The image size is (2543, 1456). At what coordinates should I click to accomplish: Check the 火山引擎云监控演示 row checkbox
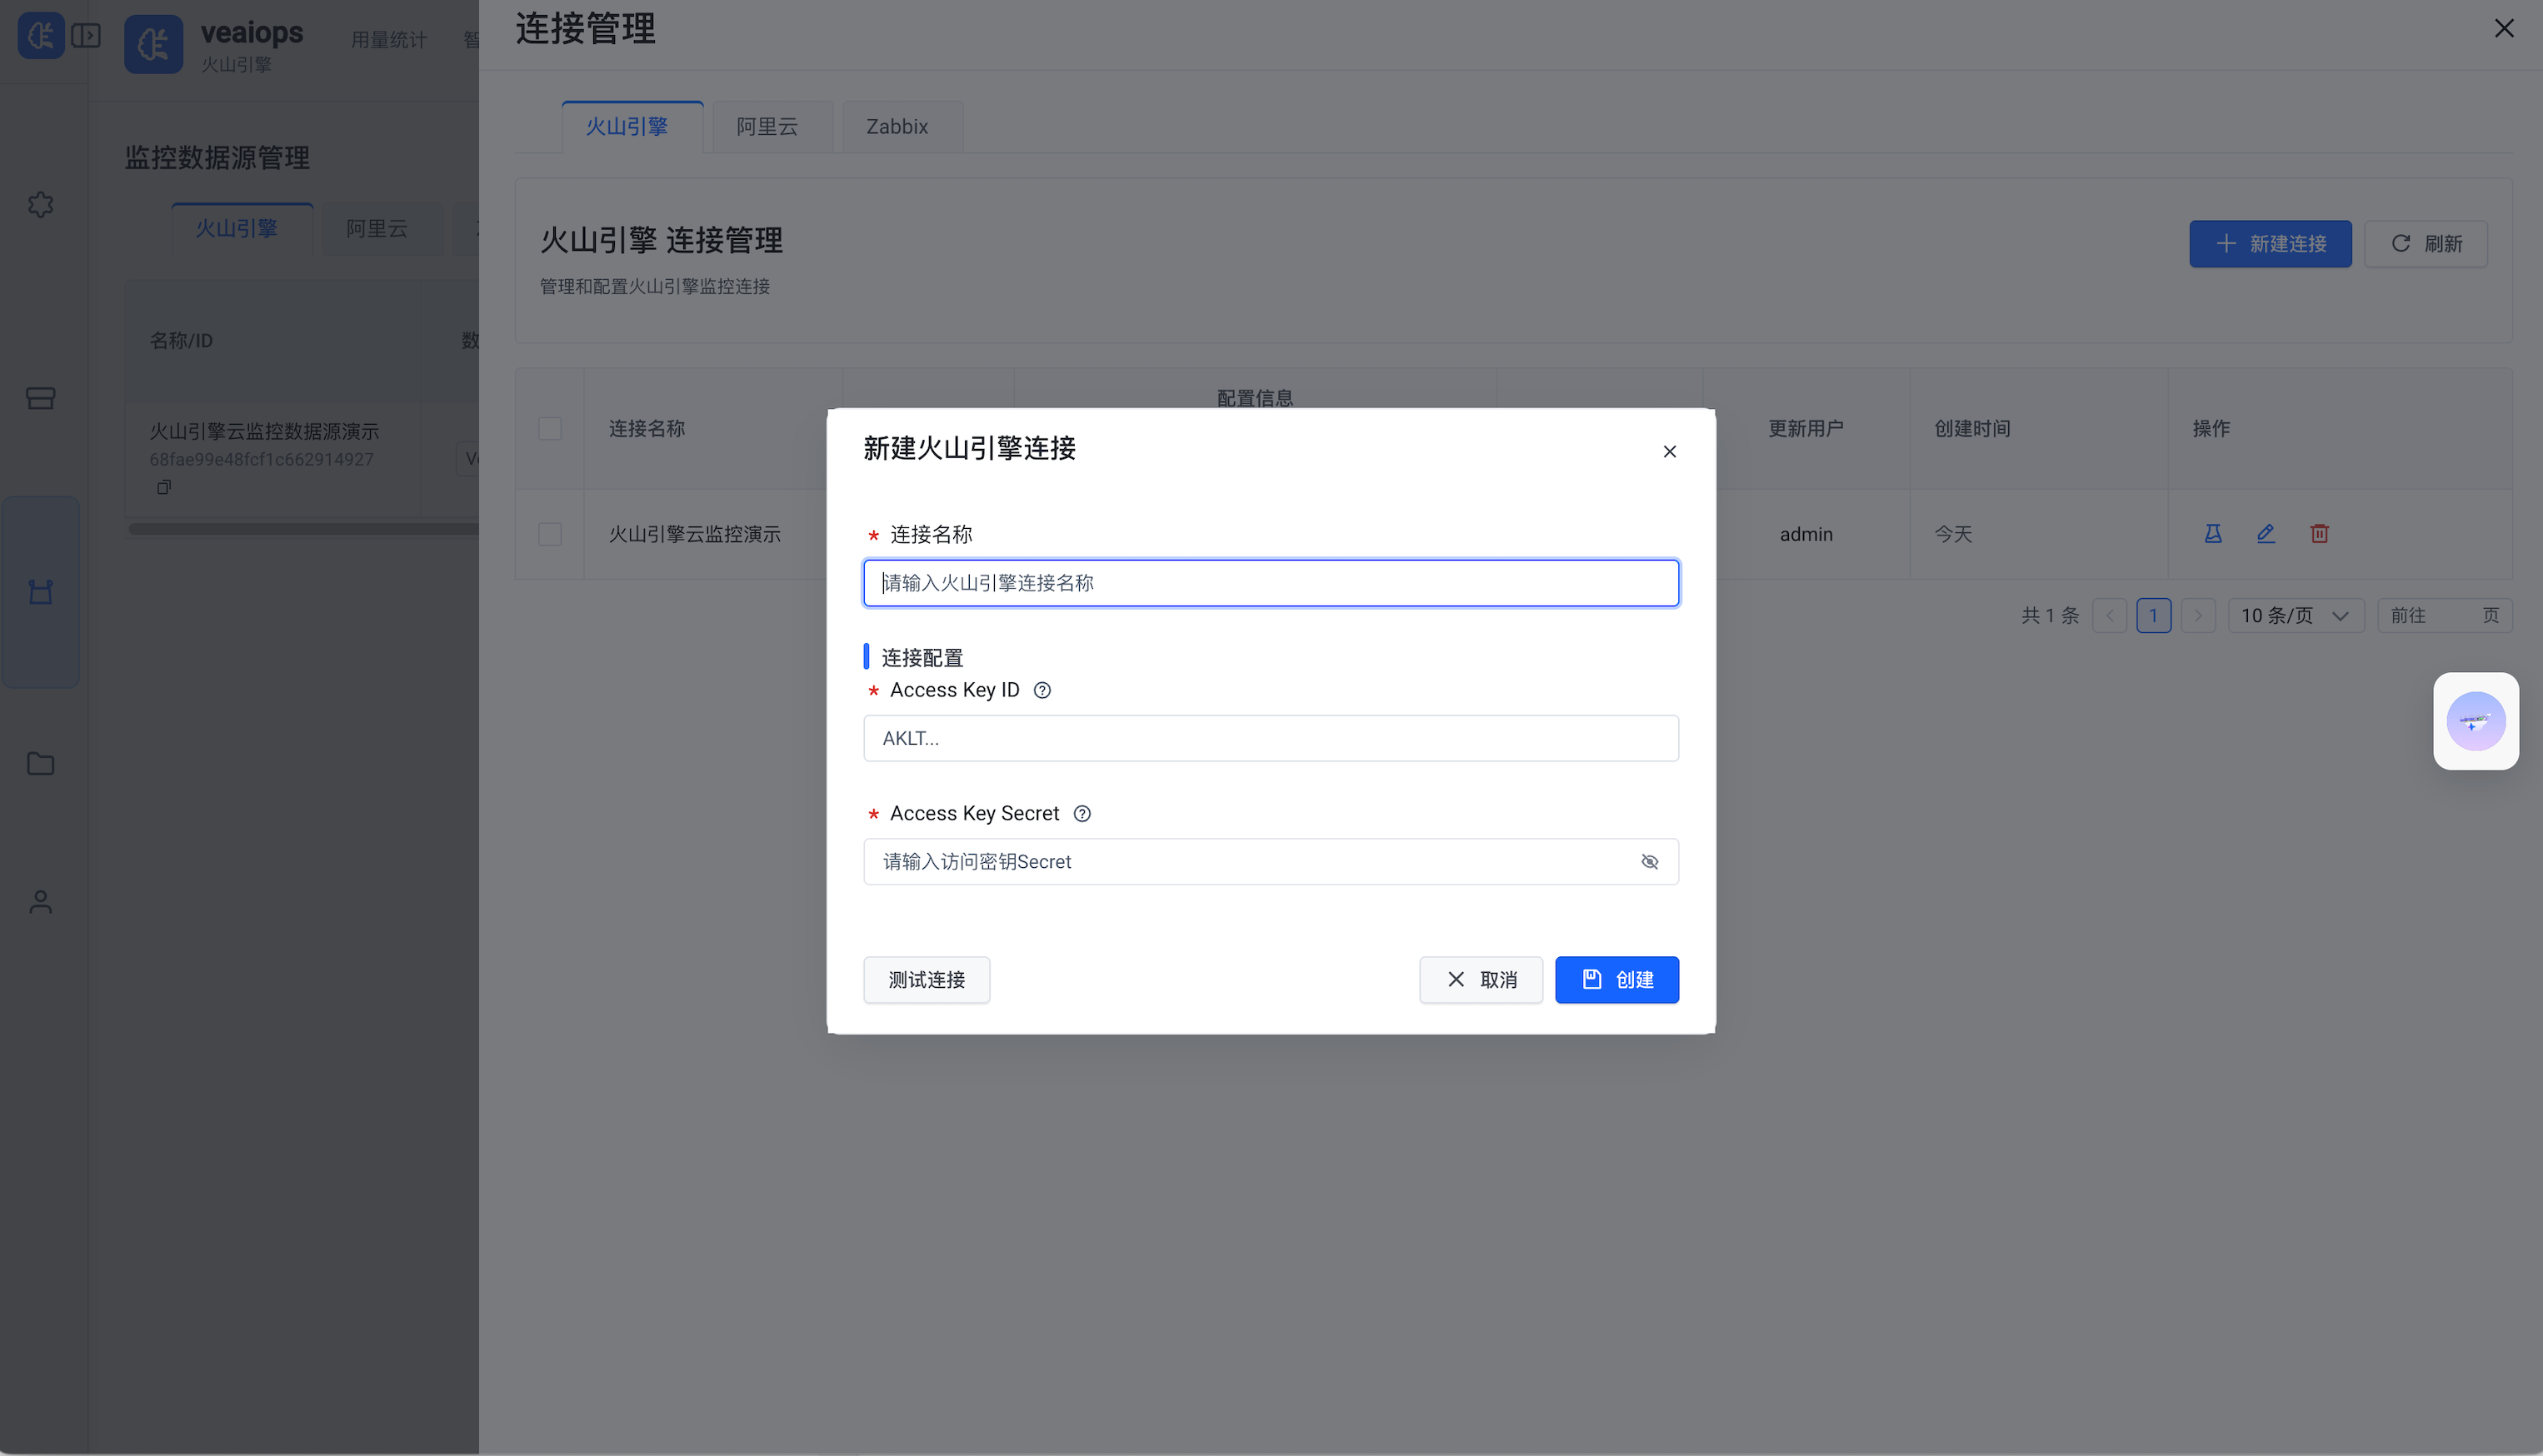pyautogui.click(x=549, y=533)
